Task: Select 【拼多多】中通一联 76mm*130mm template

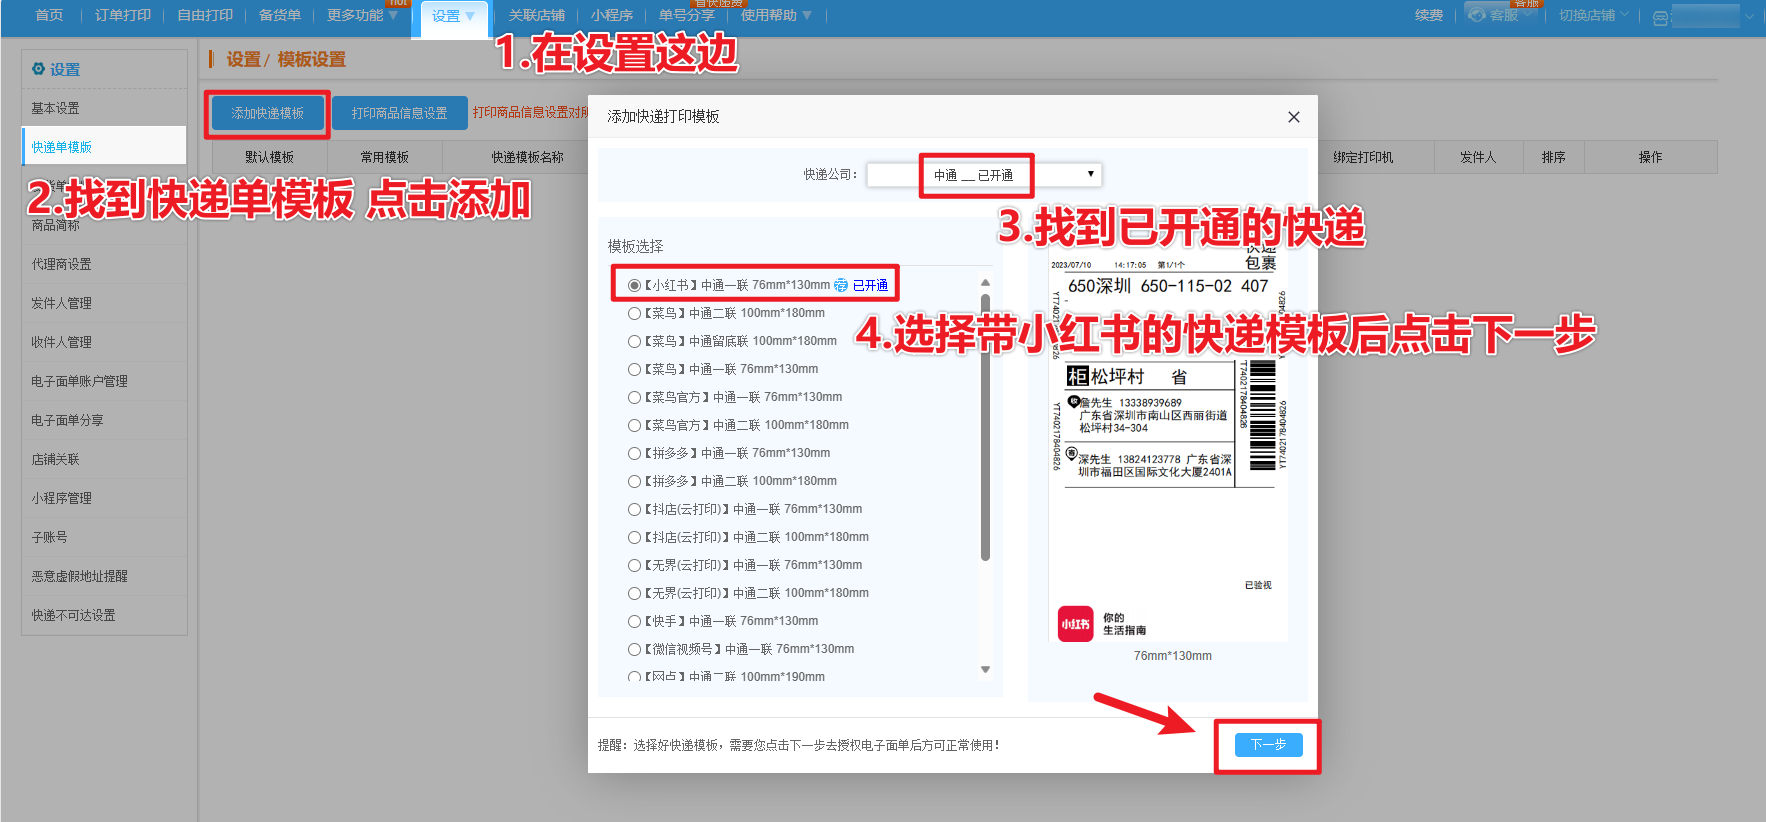Action: coord(634,453)
